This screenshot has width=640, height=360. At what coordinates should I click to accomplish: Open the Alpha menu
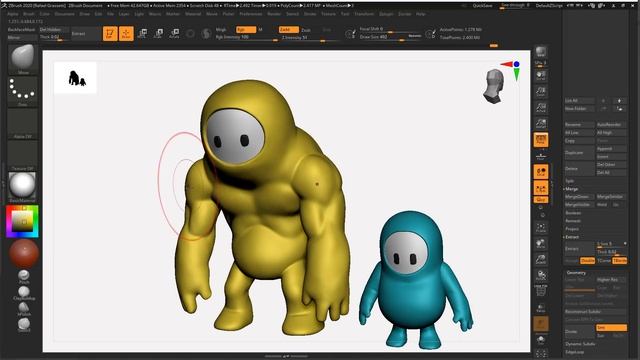tap(13, 14)
